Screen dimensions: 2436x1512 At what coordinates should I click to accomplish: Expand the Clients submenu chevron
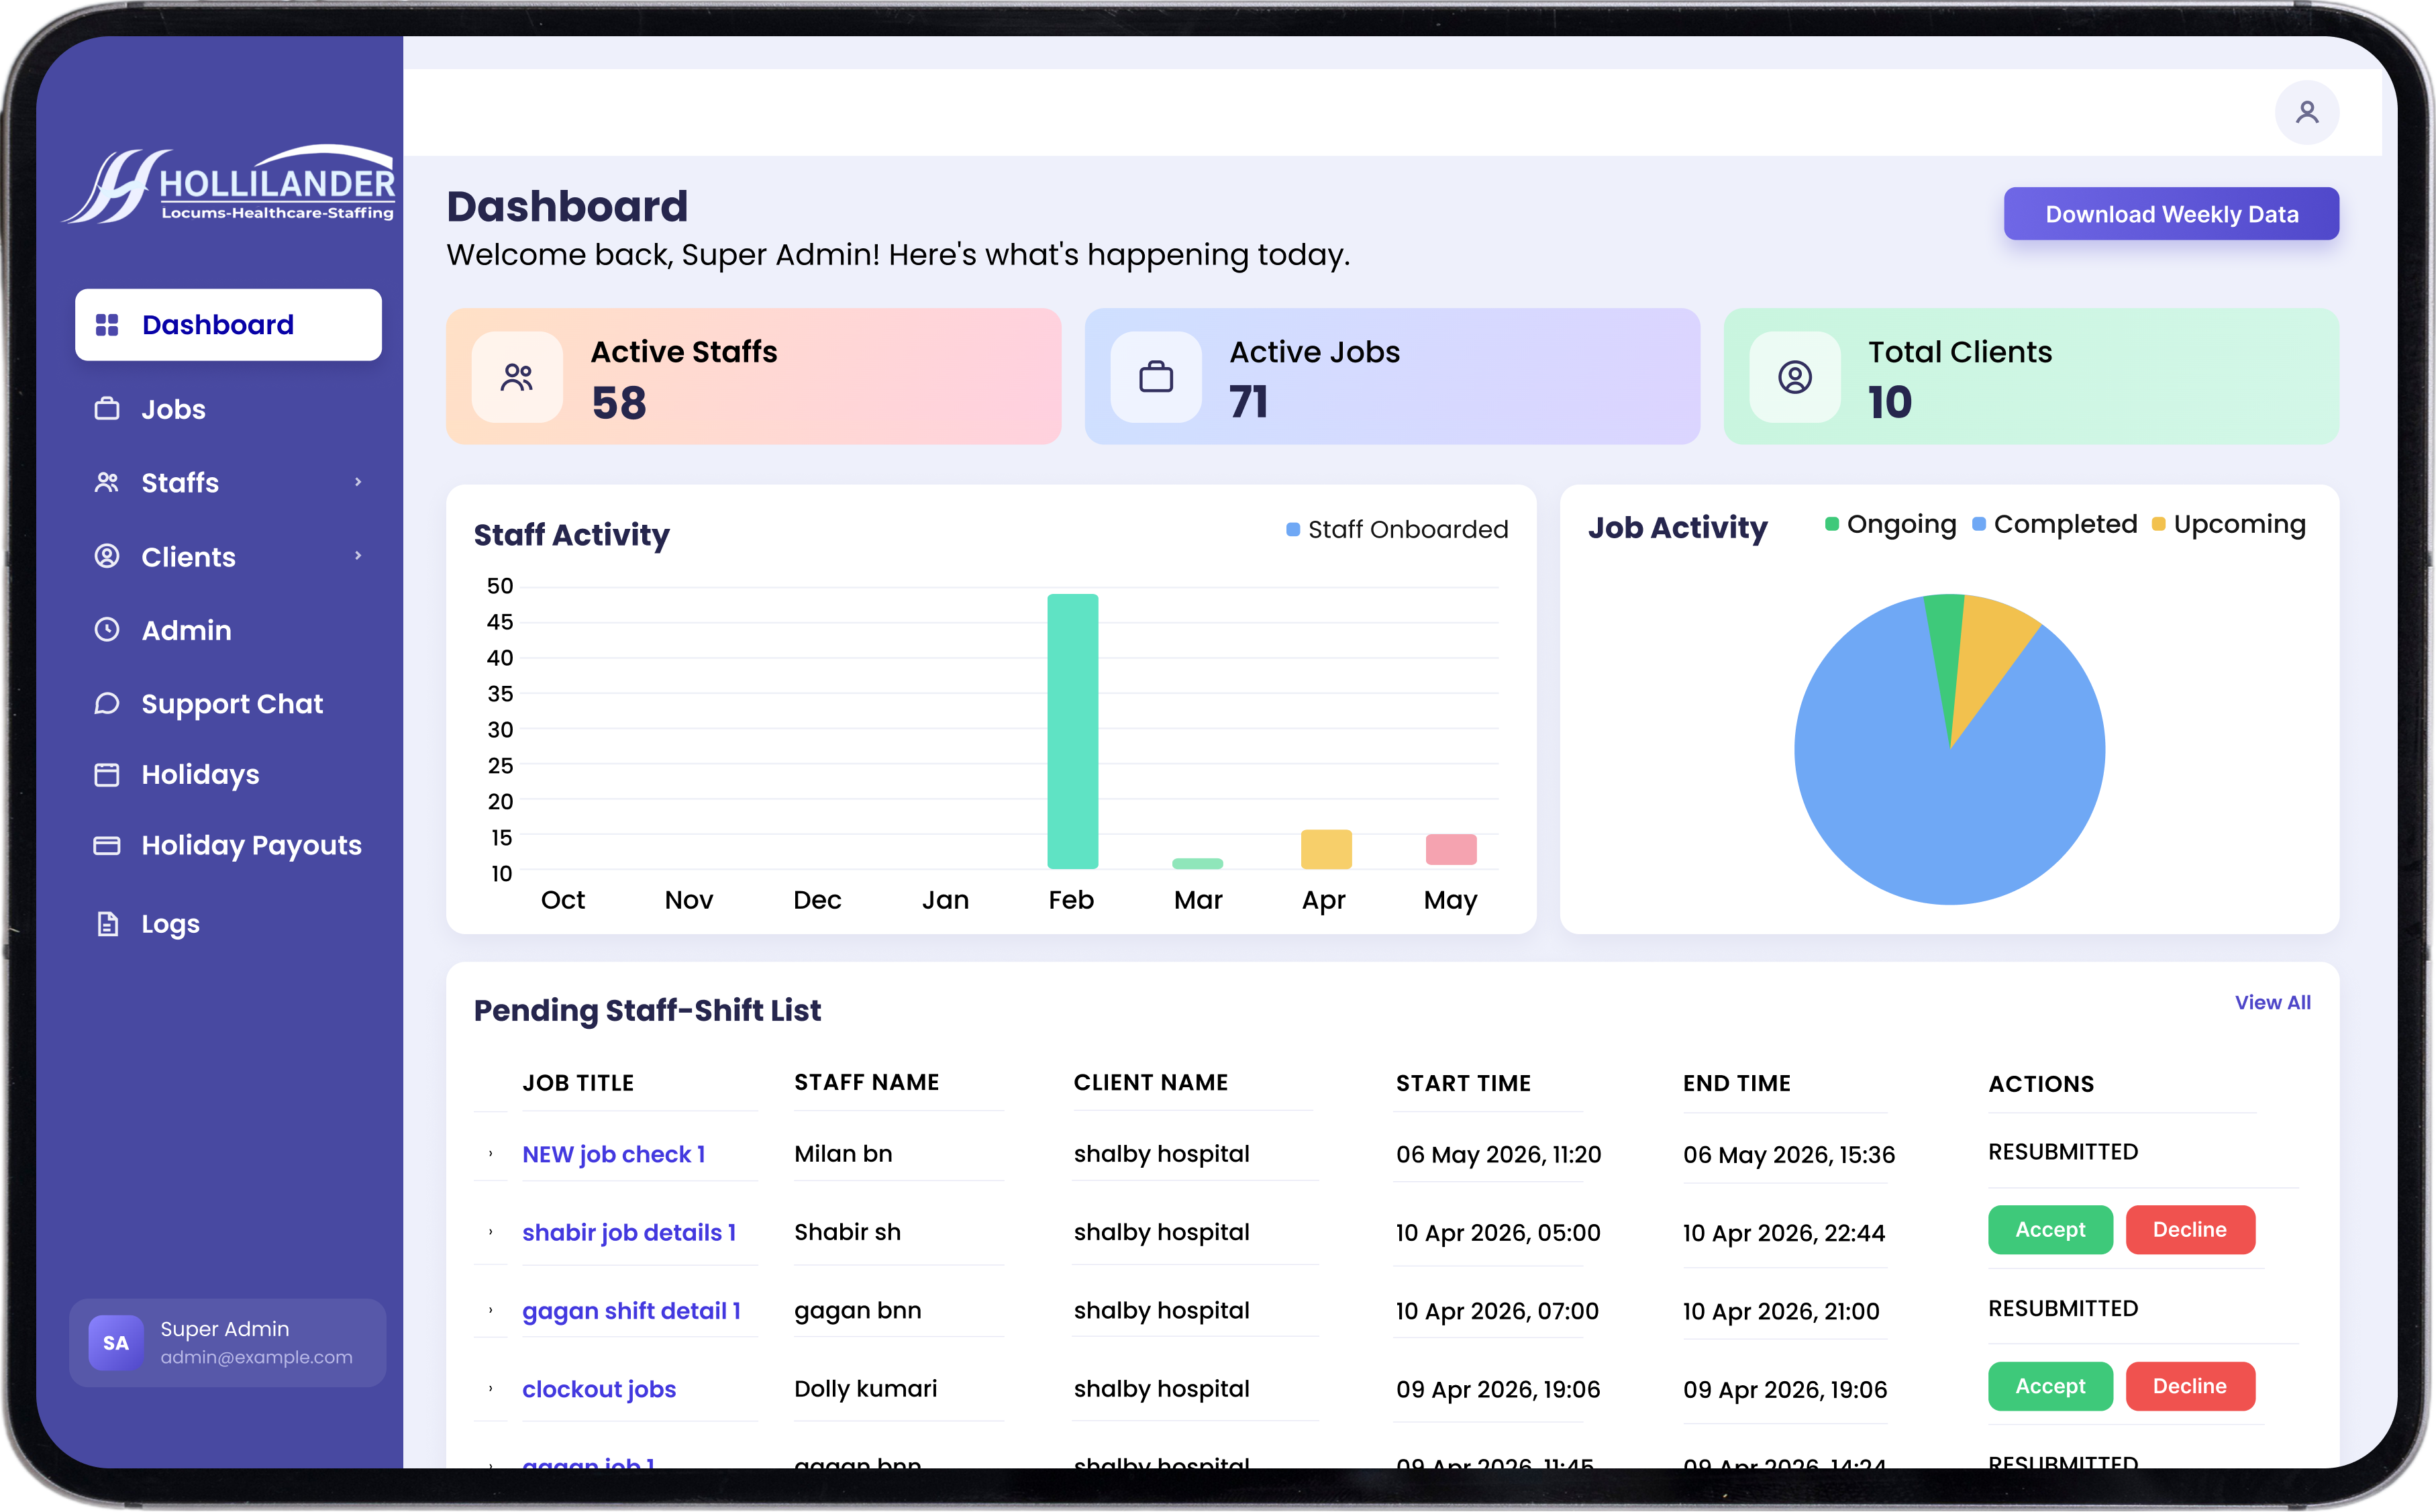click(358, 556)
